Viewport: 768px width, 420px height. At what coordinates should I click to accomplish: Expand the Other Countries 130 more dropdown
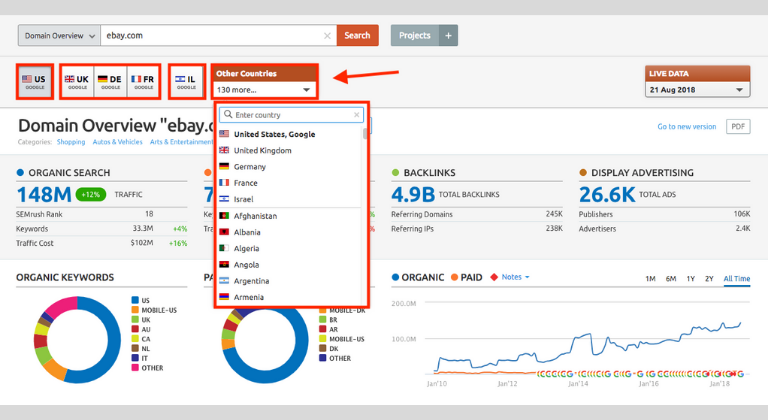point(264,89)
